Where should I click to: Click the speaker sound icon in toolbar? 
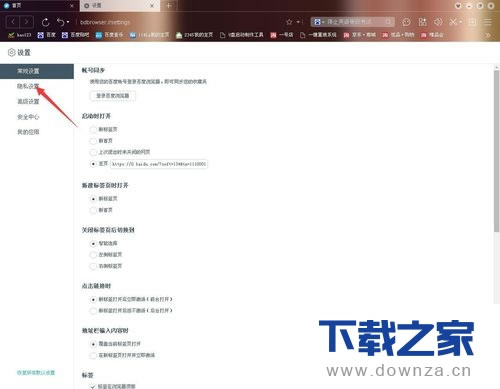(438, 22)
